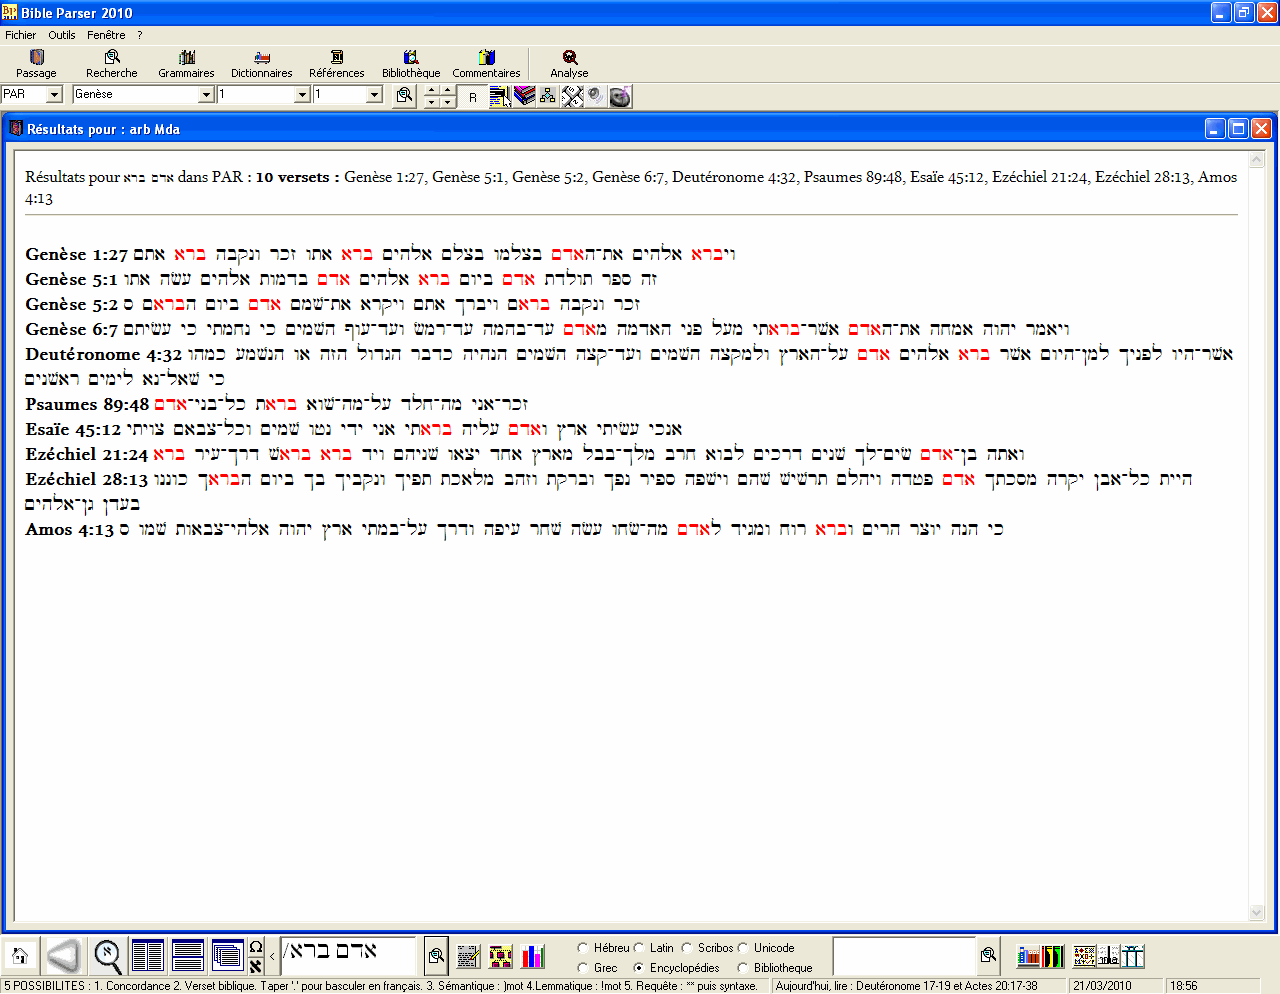
Task: Click the Amos 4:13 verse reference
Action: click(x=70, y=529)
